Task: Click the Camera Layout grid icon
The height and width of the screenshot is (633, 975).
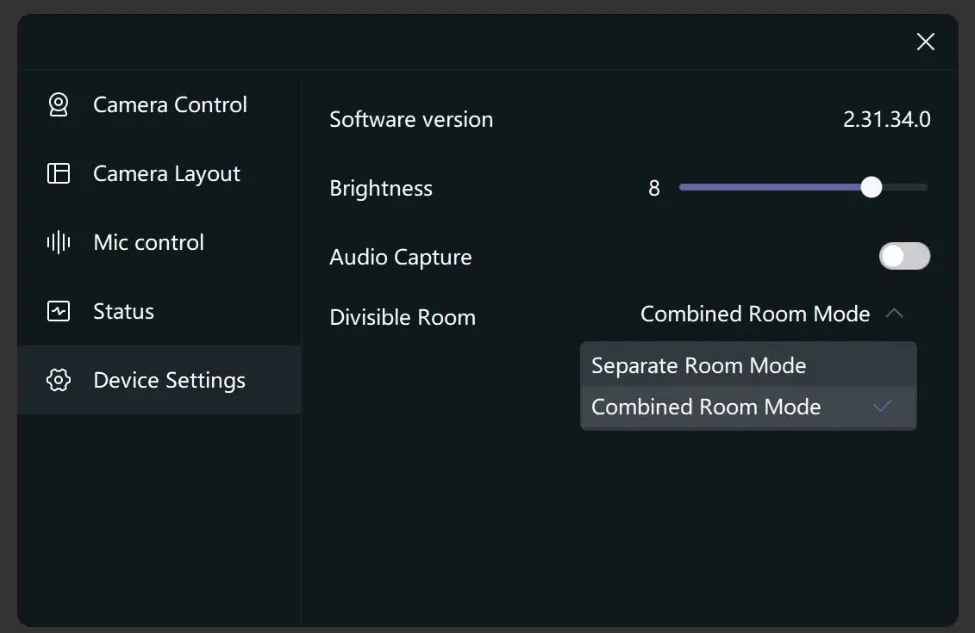Action: pos(58,173)
